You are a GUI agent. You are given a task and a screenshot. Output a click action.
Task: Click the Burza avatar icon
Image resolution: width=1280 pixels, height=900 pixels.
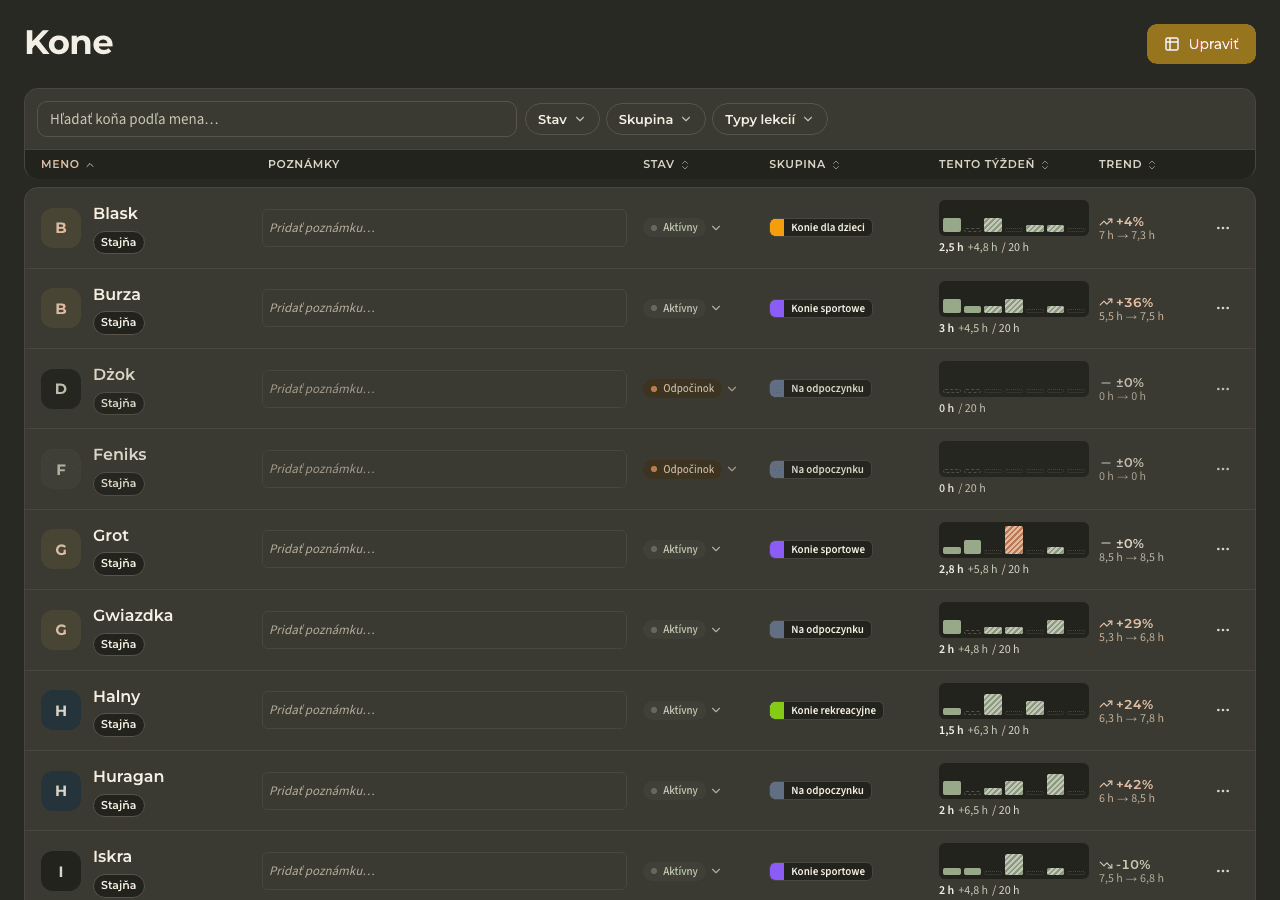click(x=61, y=308)
